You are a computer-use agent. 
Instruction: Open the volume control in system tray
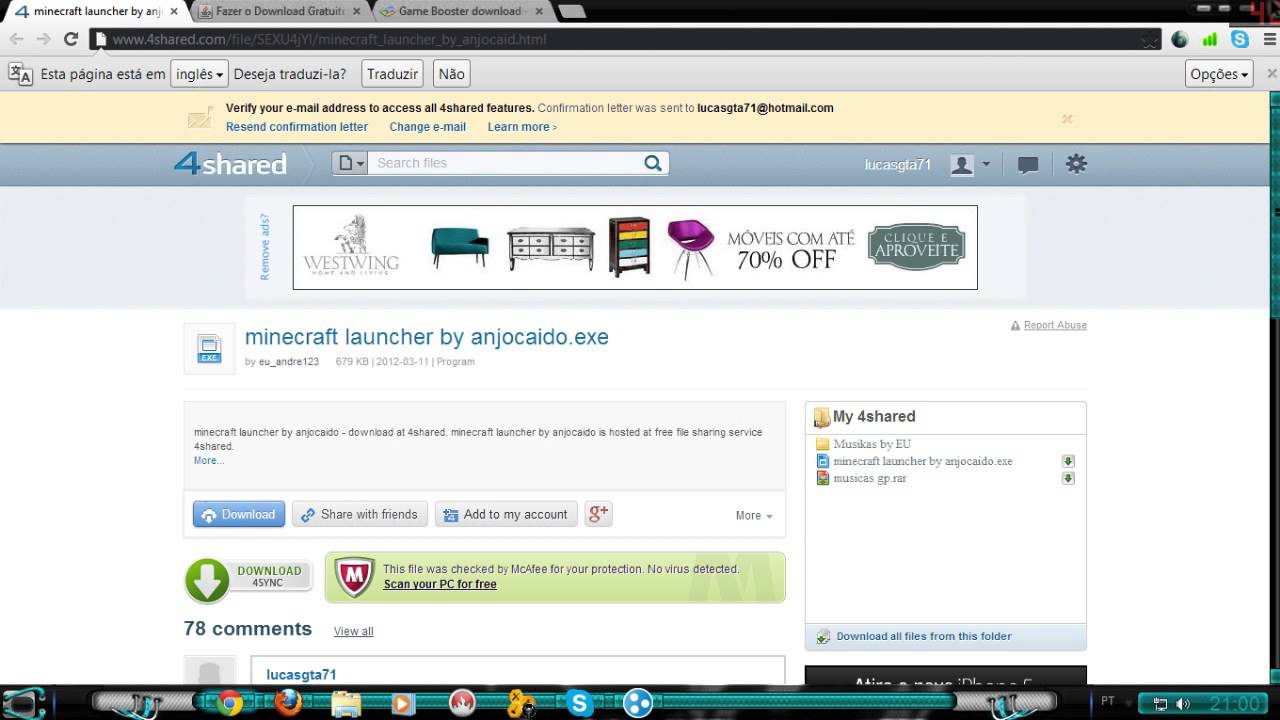point(1183,703)
